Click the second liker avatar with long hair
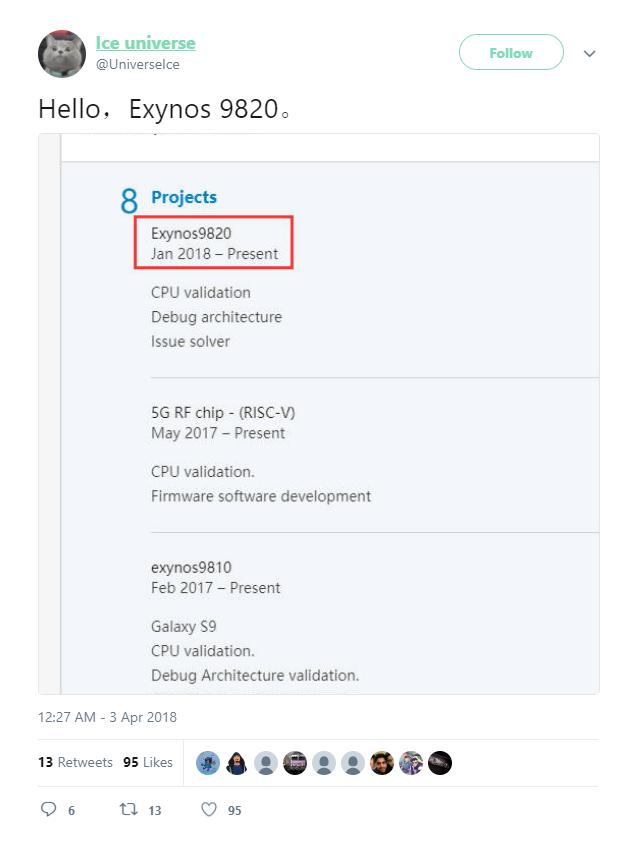 [x=237, y=763]
